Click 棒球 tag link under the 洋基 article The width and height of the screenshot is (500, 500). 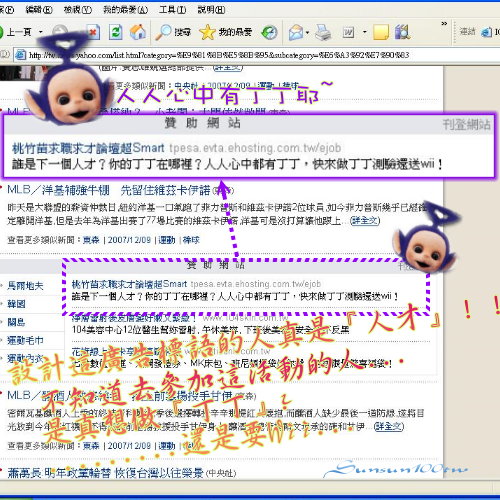pyautogui.click(x=191, y=240)
